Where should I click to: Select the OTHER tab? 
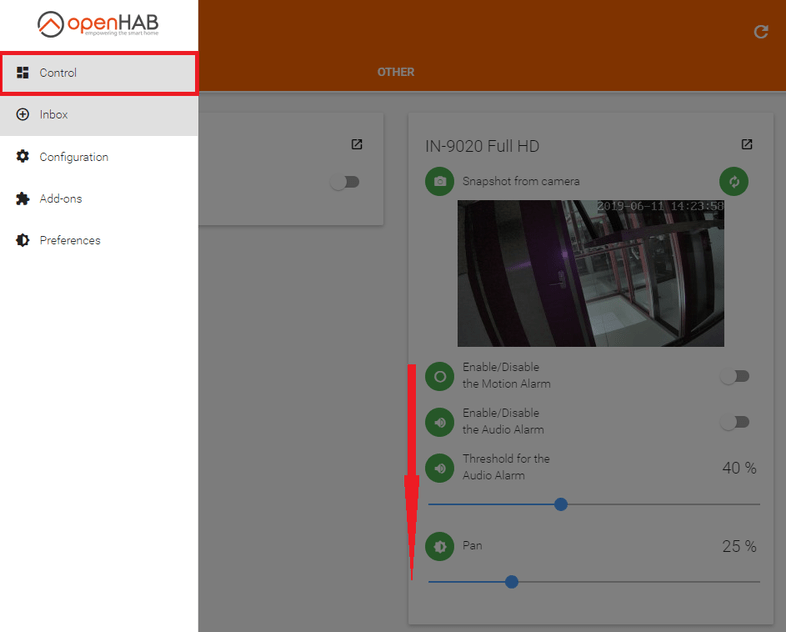(395, 72)
